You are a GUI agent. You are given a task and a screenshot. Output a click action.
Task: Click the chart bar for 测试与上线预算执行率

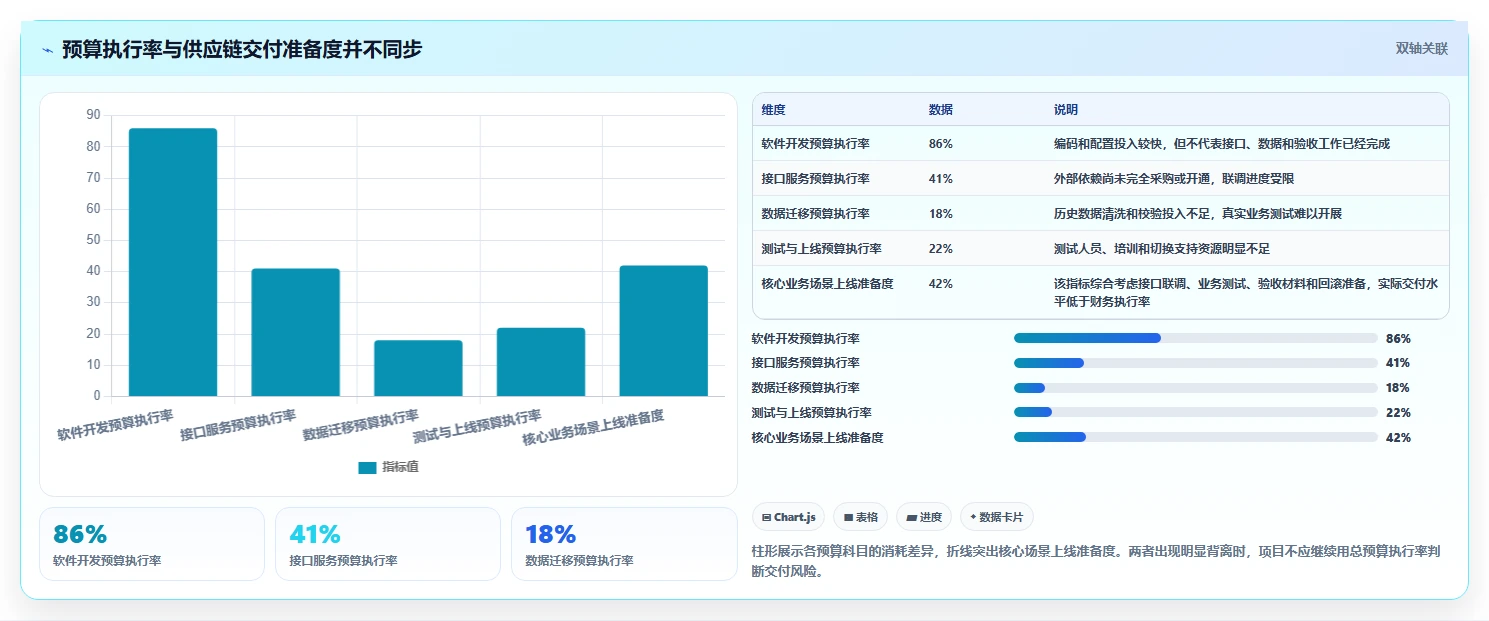[541, 362]
